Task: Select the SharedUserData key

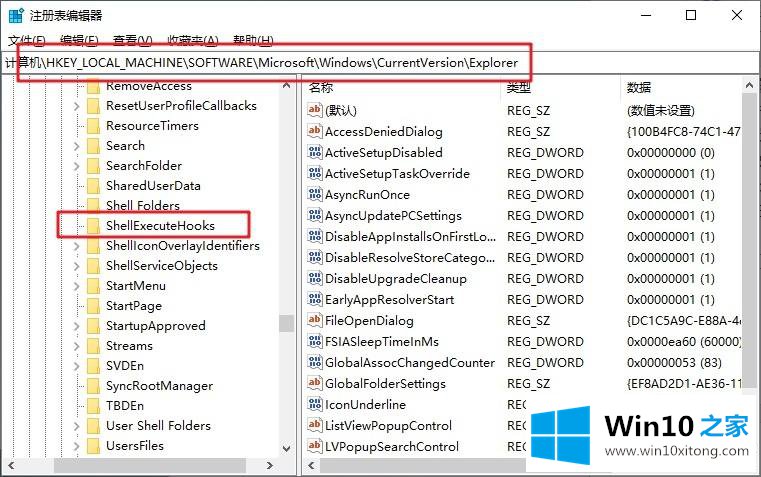Action: click(x=153, y=186)
